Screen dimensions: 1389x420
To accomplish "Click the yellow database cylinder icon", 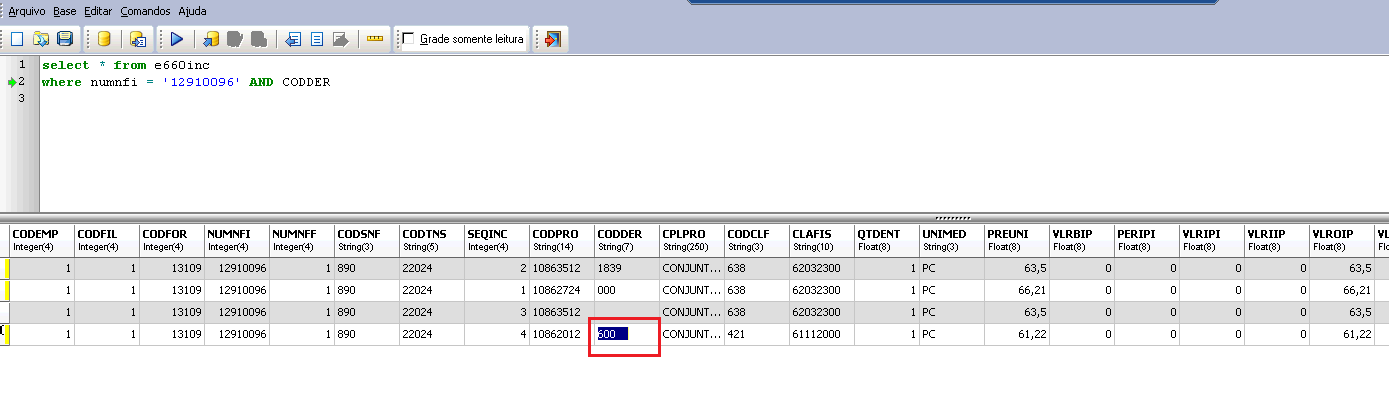I will tap(103, 40).
